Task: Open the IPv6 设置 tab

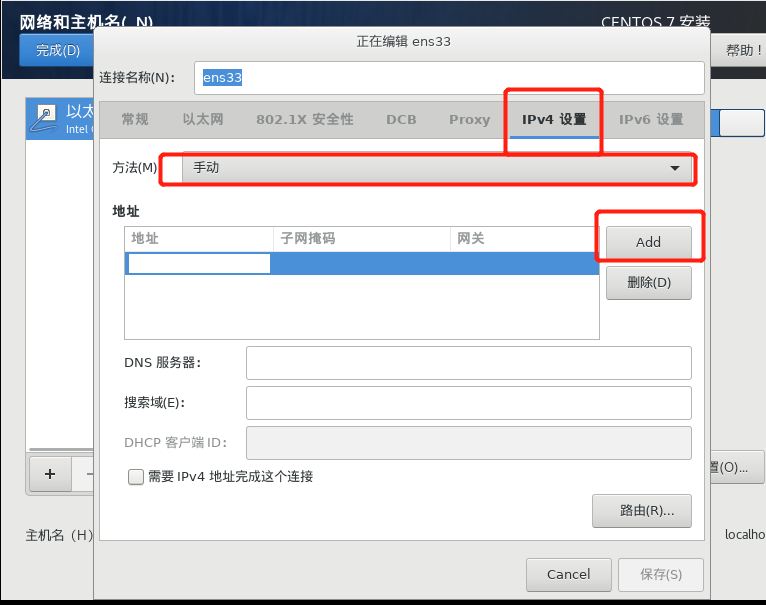Action: pos(651,119)
